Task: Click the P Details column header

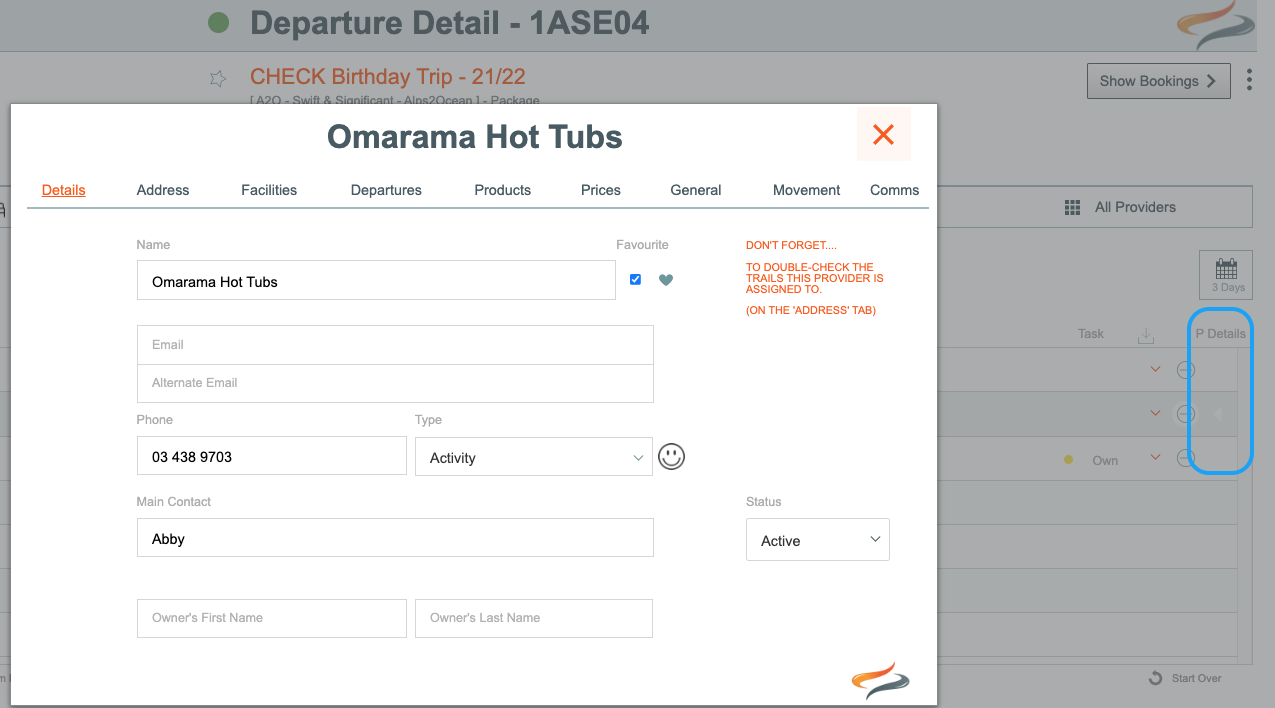Action: pyautogui.click(x=1221, y=334)
